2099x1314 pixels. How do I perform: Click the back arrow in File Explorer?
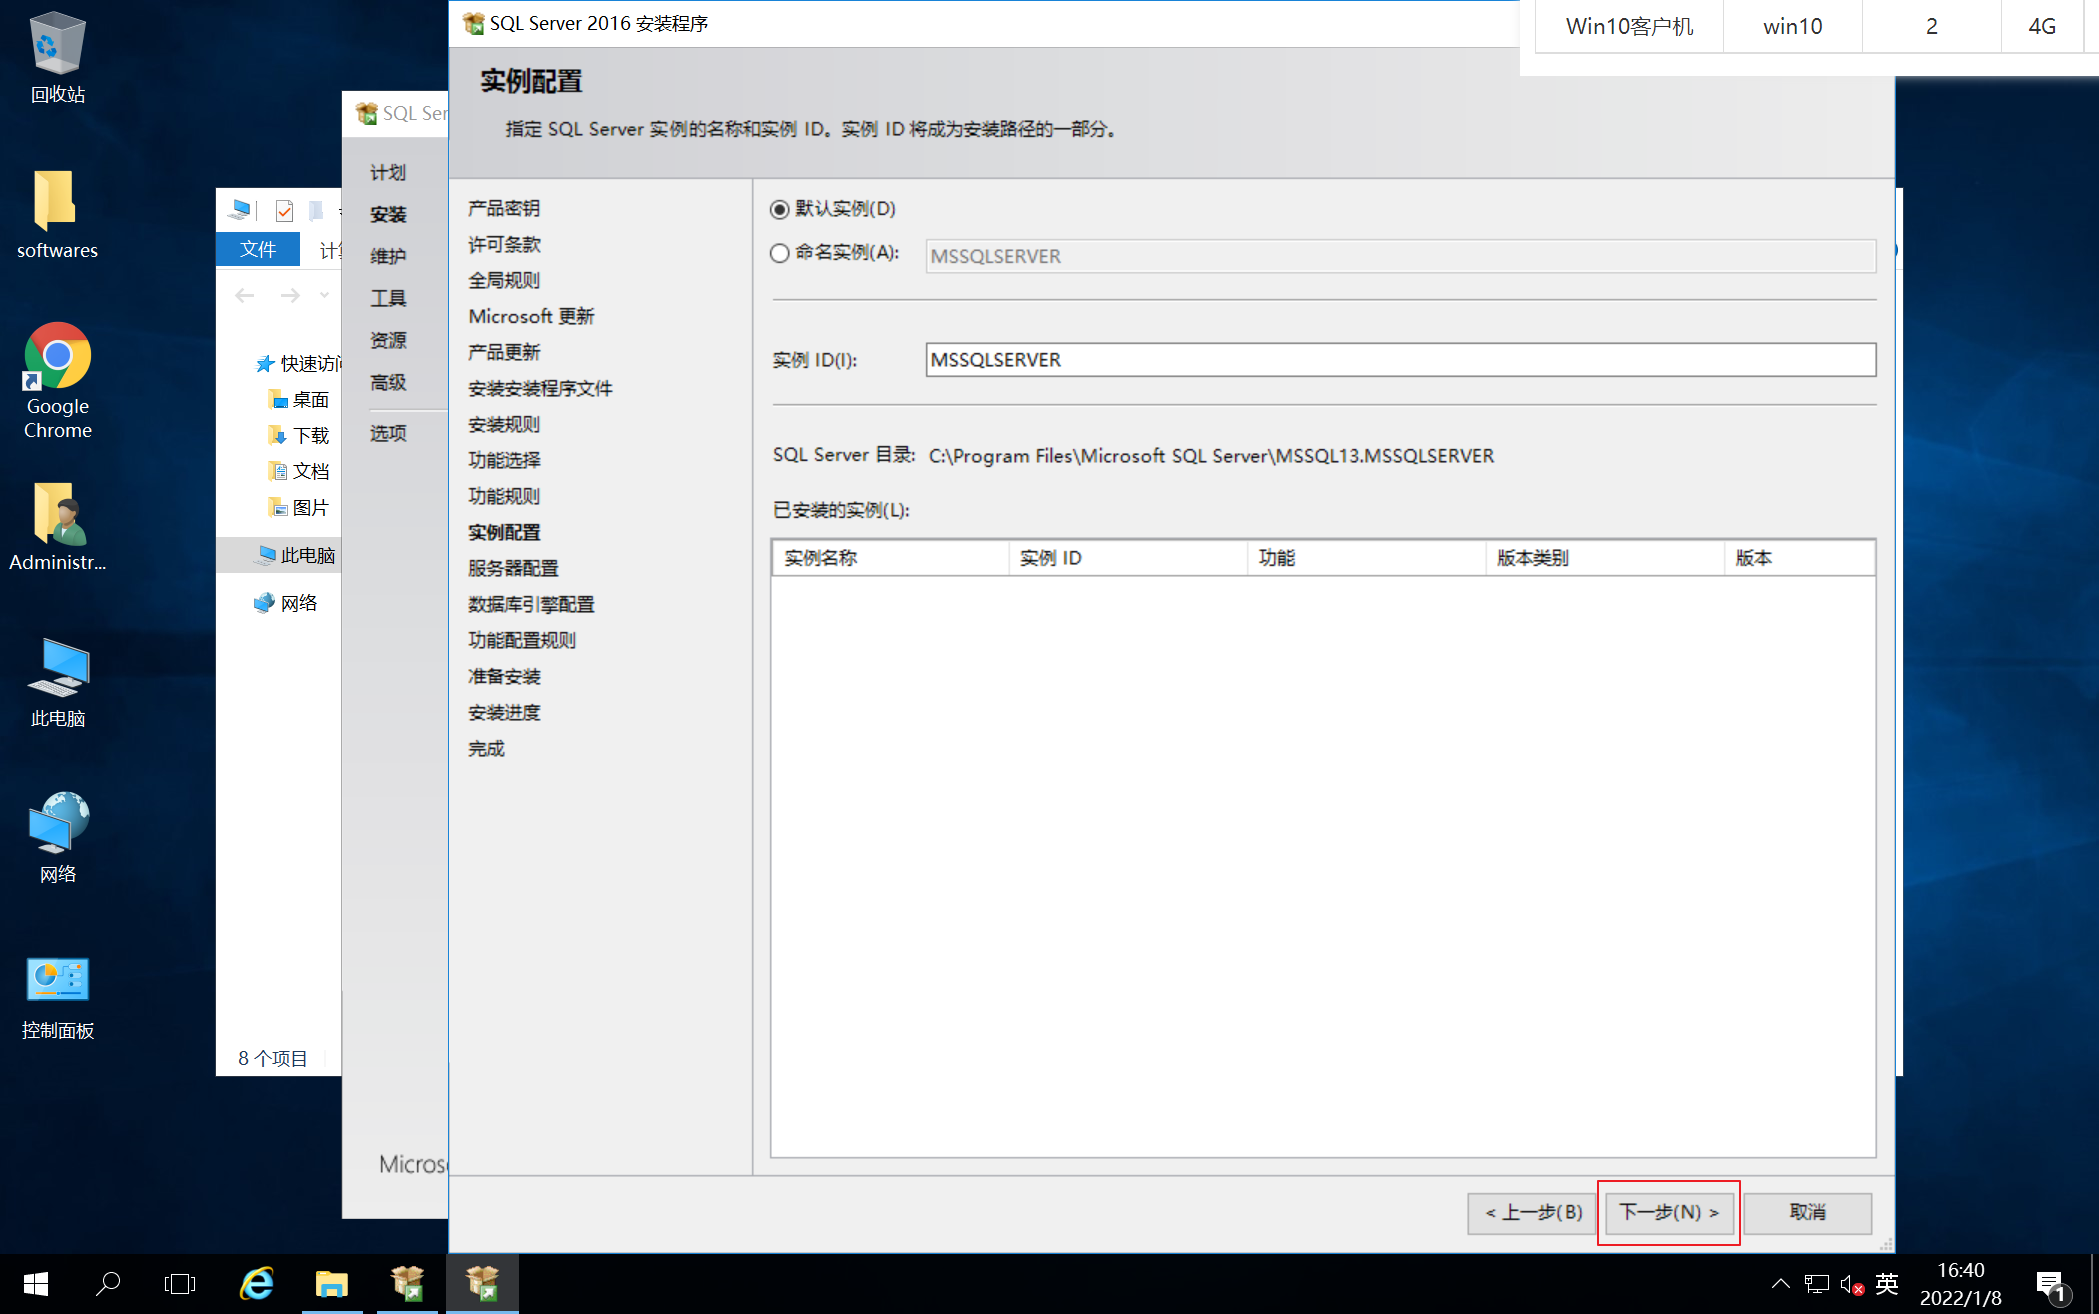(x=245, y=295)
